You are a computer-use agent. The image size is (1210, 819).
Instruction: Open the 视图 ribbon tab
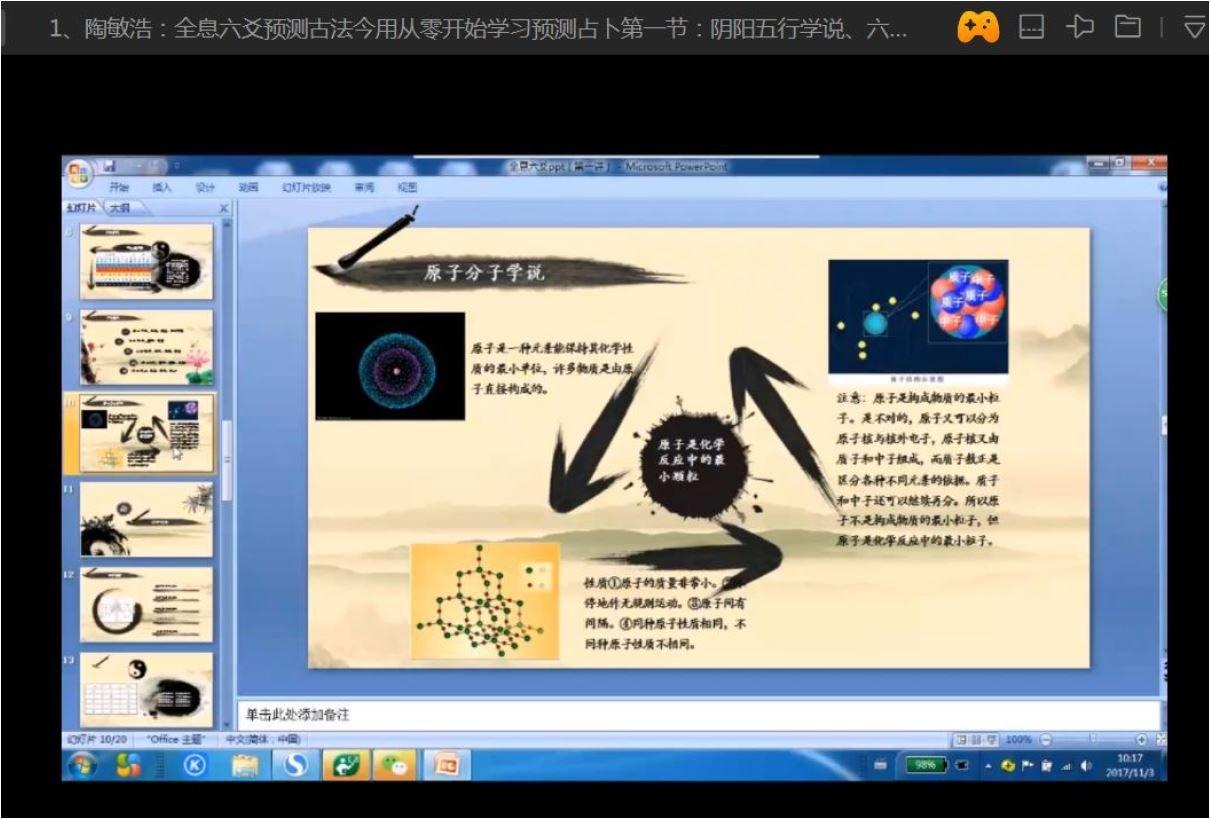click(407, 187)
